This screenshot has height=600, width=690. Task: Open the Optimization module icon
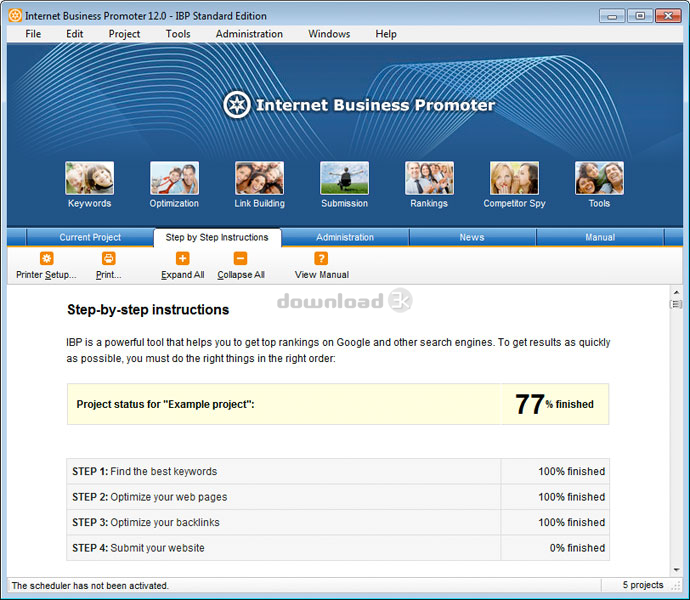click(x=174, y=178)
